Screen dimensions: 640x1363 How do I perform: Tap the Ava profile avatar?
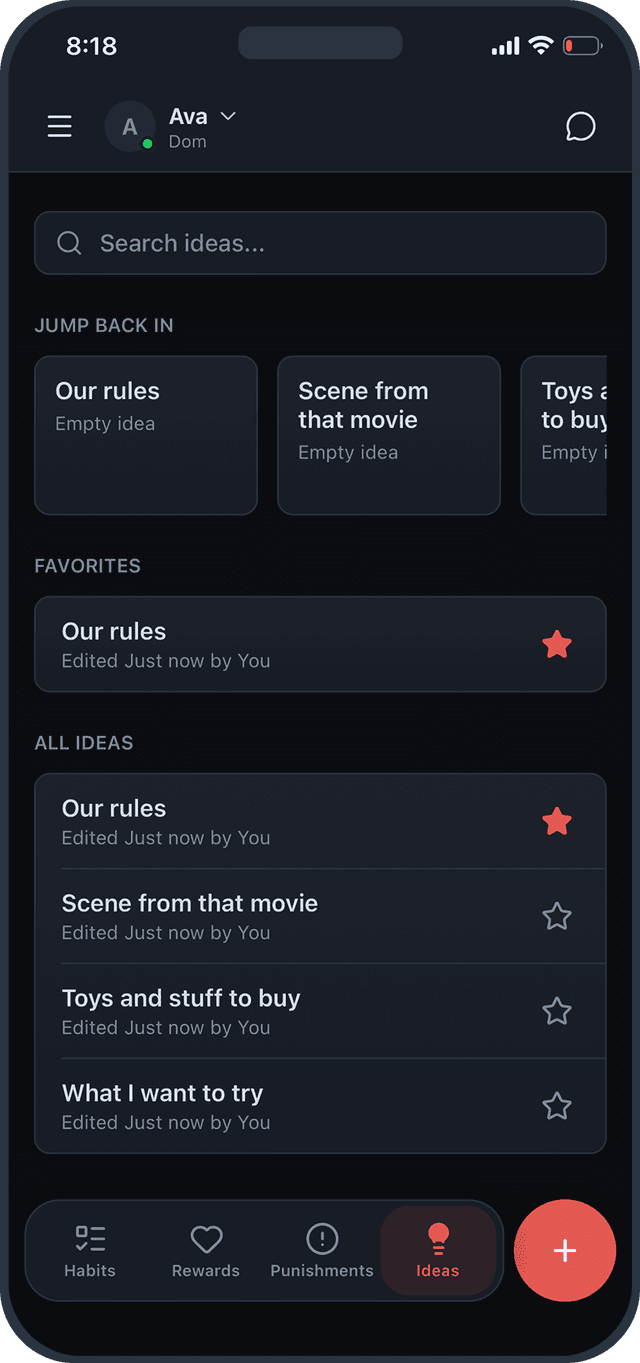pyautogui.click(x=130, y=127)
